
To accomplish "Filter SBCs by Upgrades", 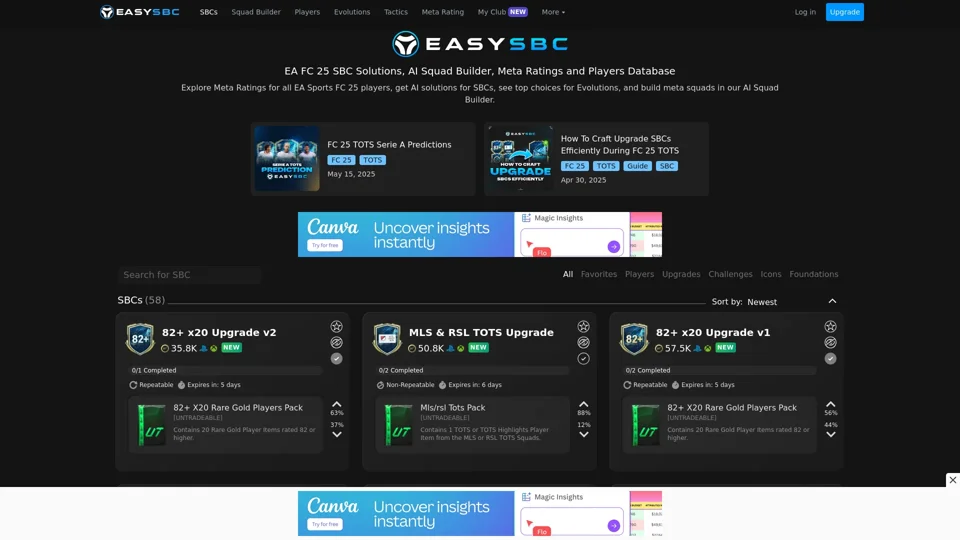I will 681,274.
